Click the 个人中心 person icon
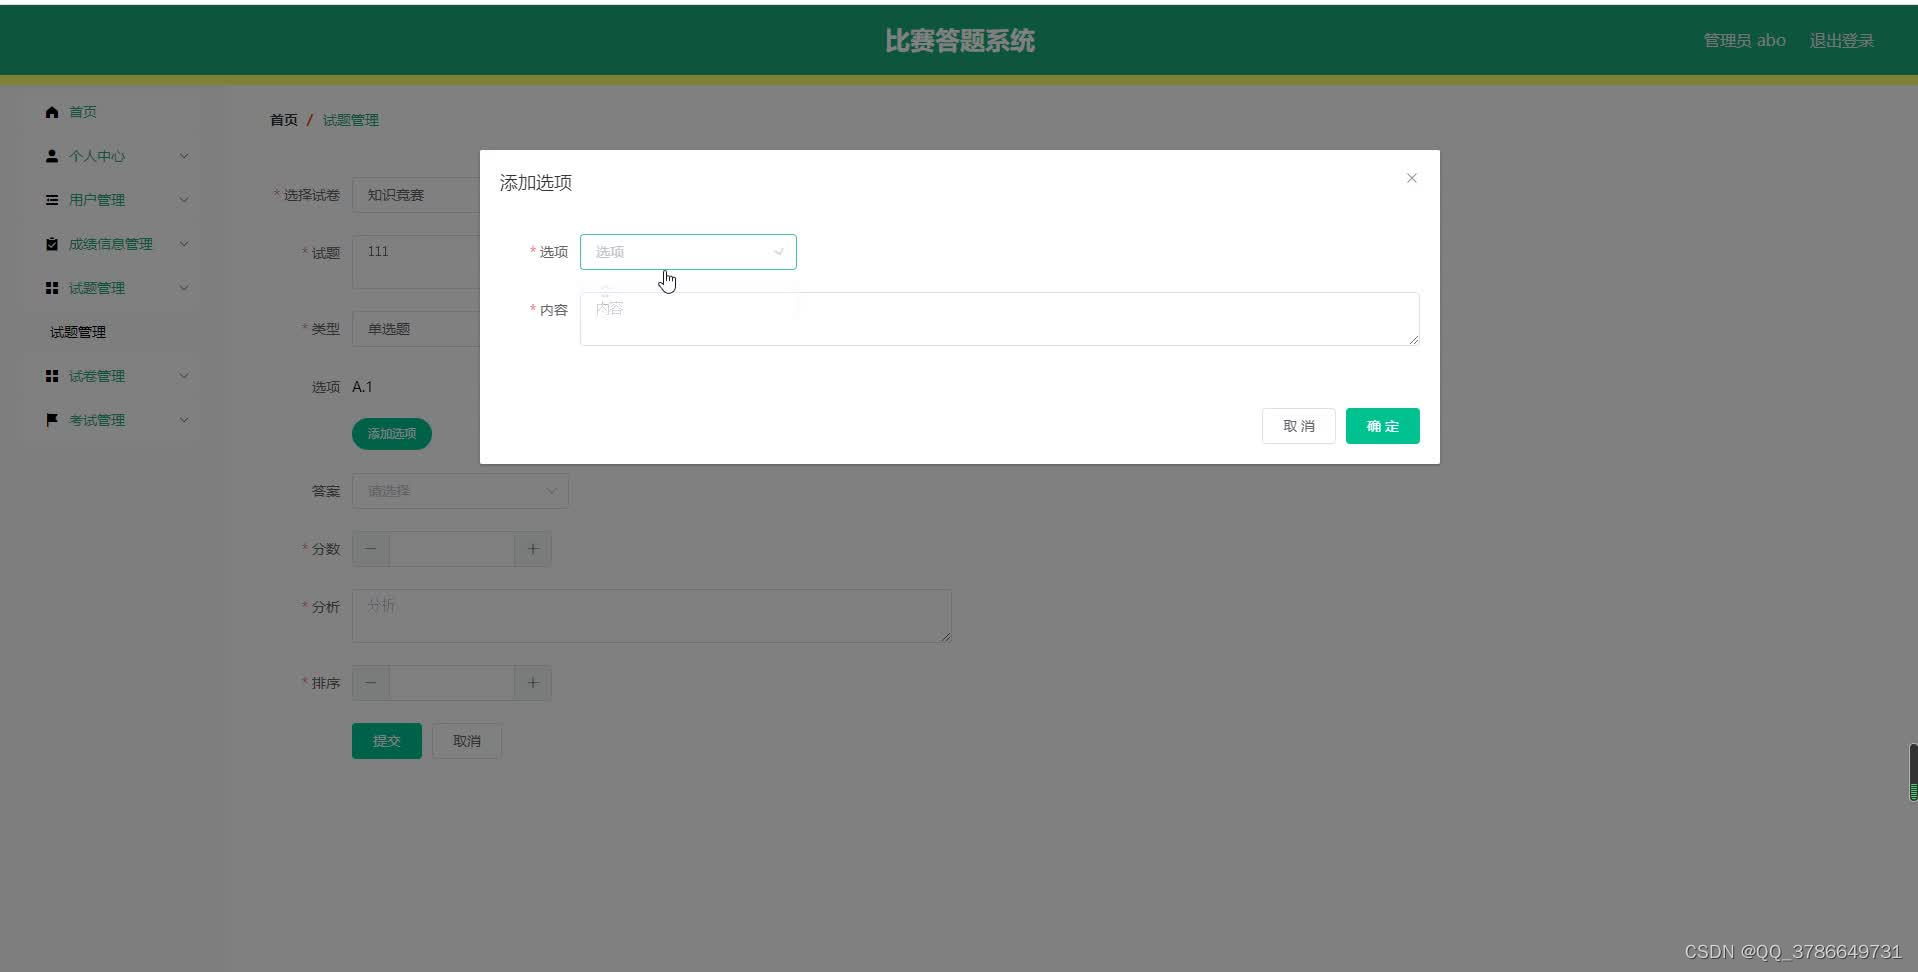The height and width of the screenshot is (972, 1918). (x=52, y=156)
